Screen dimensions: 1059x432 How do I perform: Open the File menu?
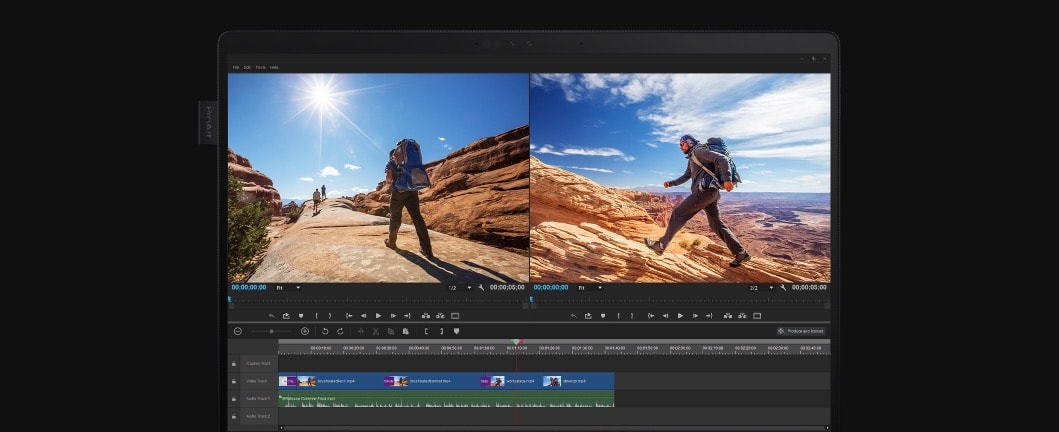[236, 68]
